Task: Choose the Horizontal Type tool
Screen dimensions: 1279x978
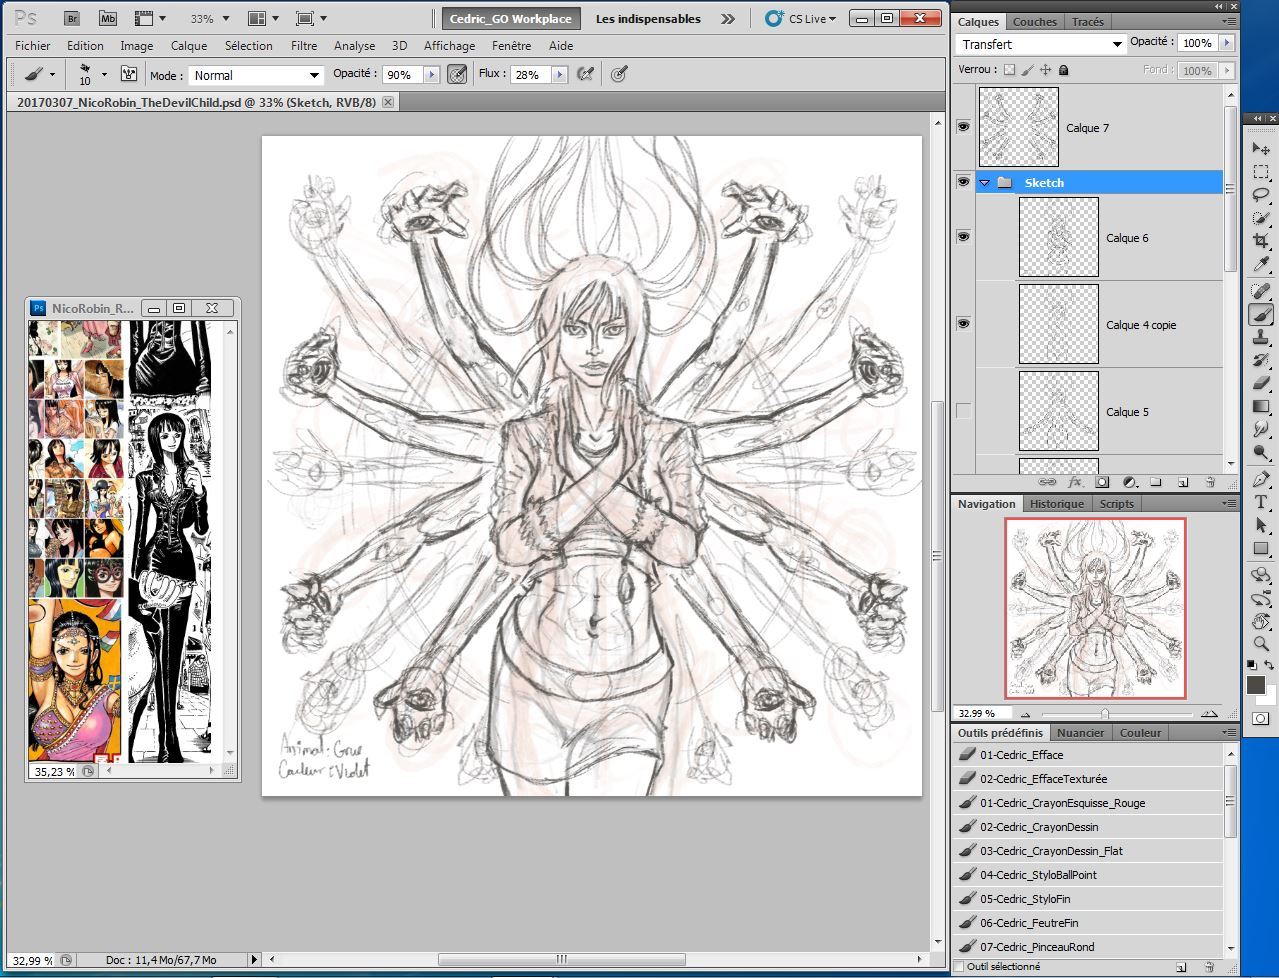Action: (1260, 502)
